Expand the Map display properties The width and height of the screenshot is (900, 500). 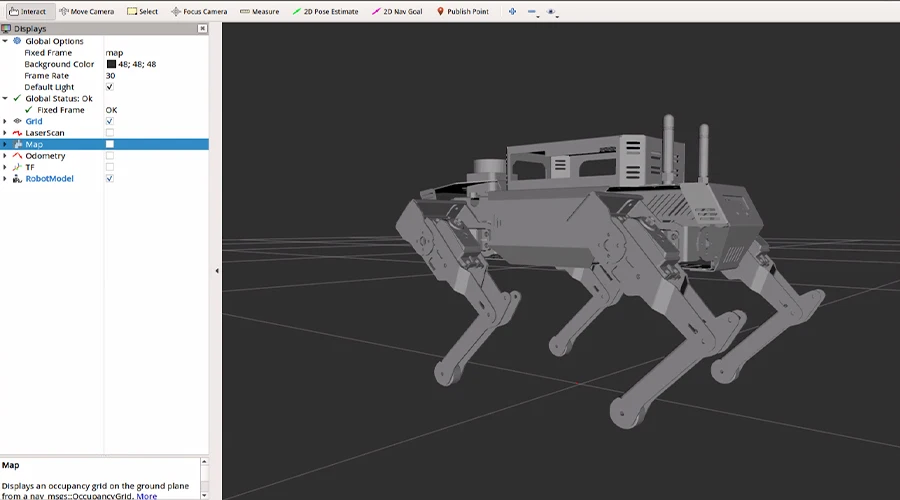[5, 144]
